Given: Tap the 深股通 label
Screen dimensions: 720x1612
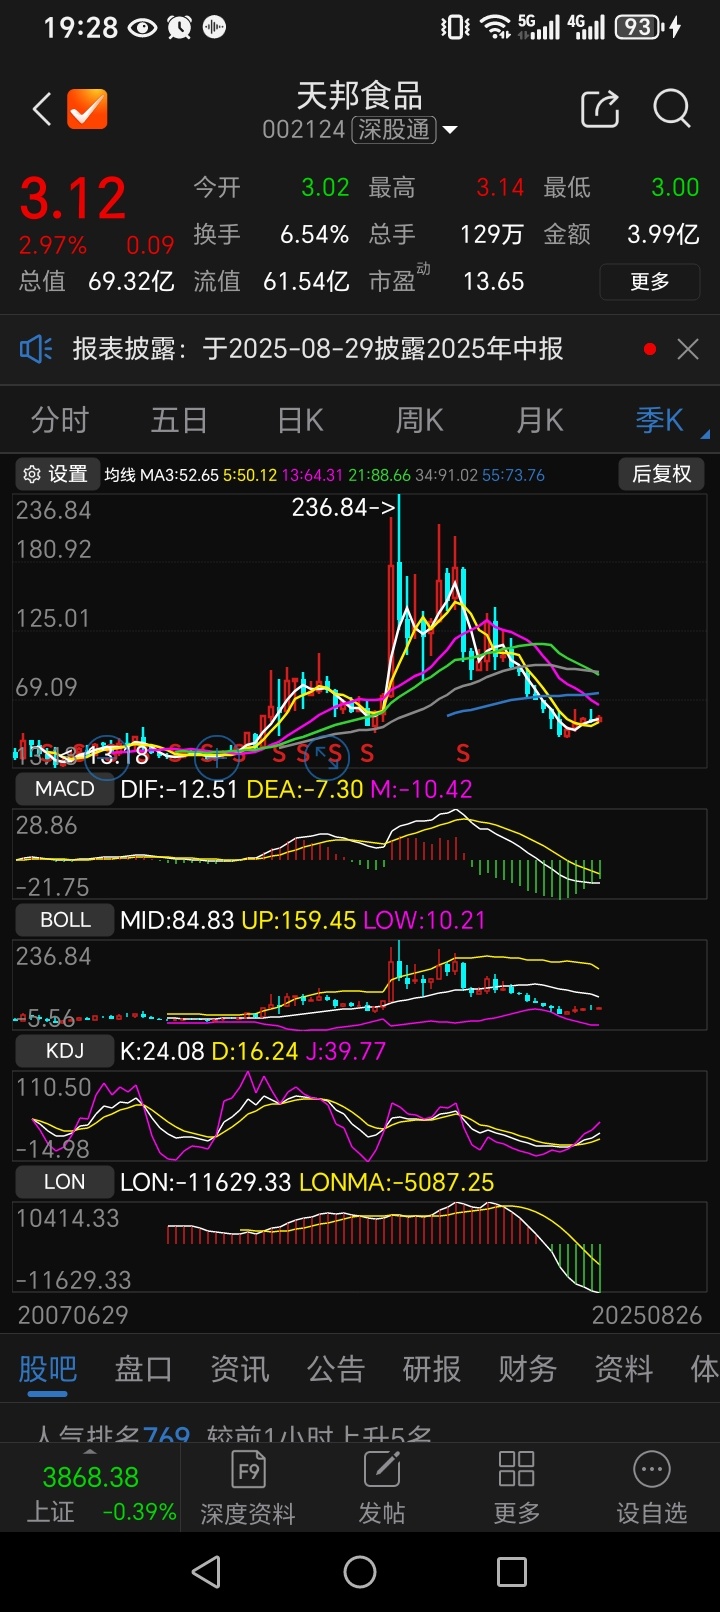Looking at the screenshot, I should [x=394, y=130].
